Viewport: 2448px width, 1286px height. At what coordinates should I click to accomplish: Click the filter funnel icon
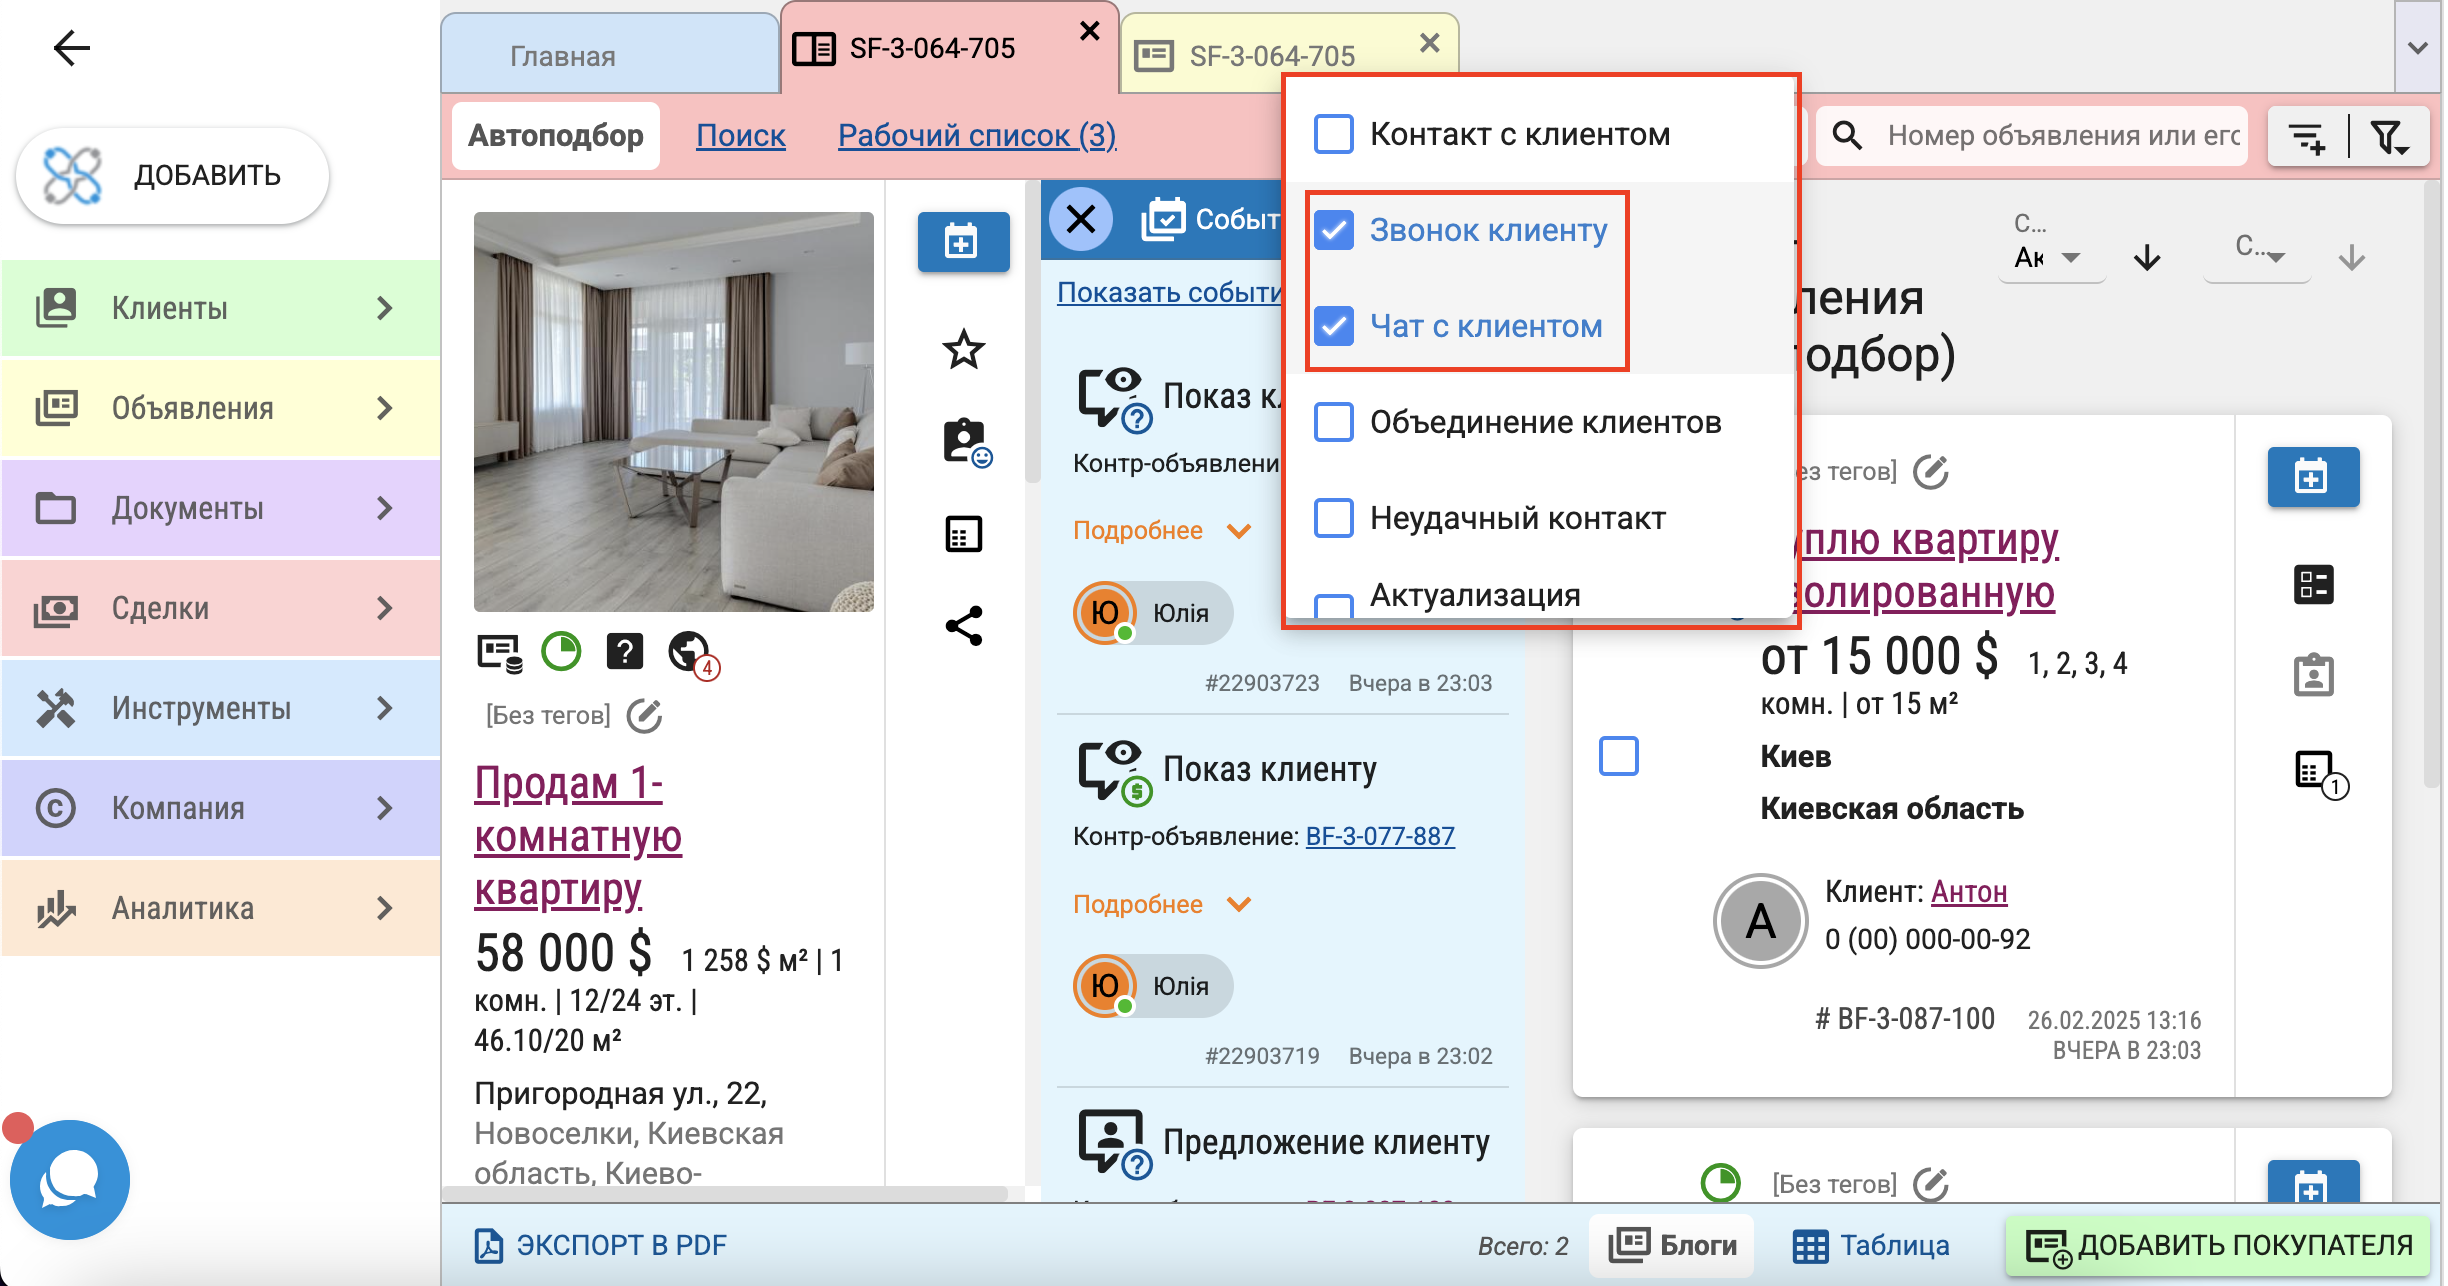click(x=2388, y=137)
